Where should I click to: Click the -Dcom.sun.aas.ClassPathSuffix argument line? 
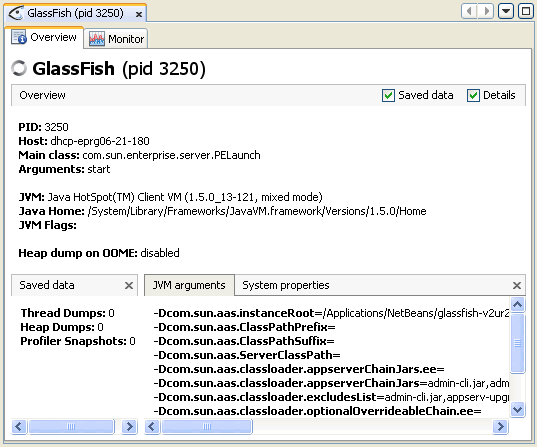[x=244, y=341]
